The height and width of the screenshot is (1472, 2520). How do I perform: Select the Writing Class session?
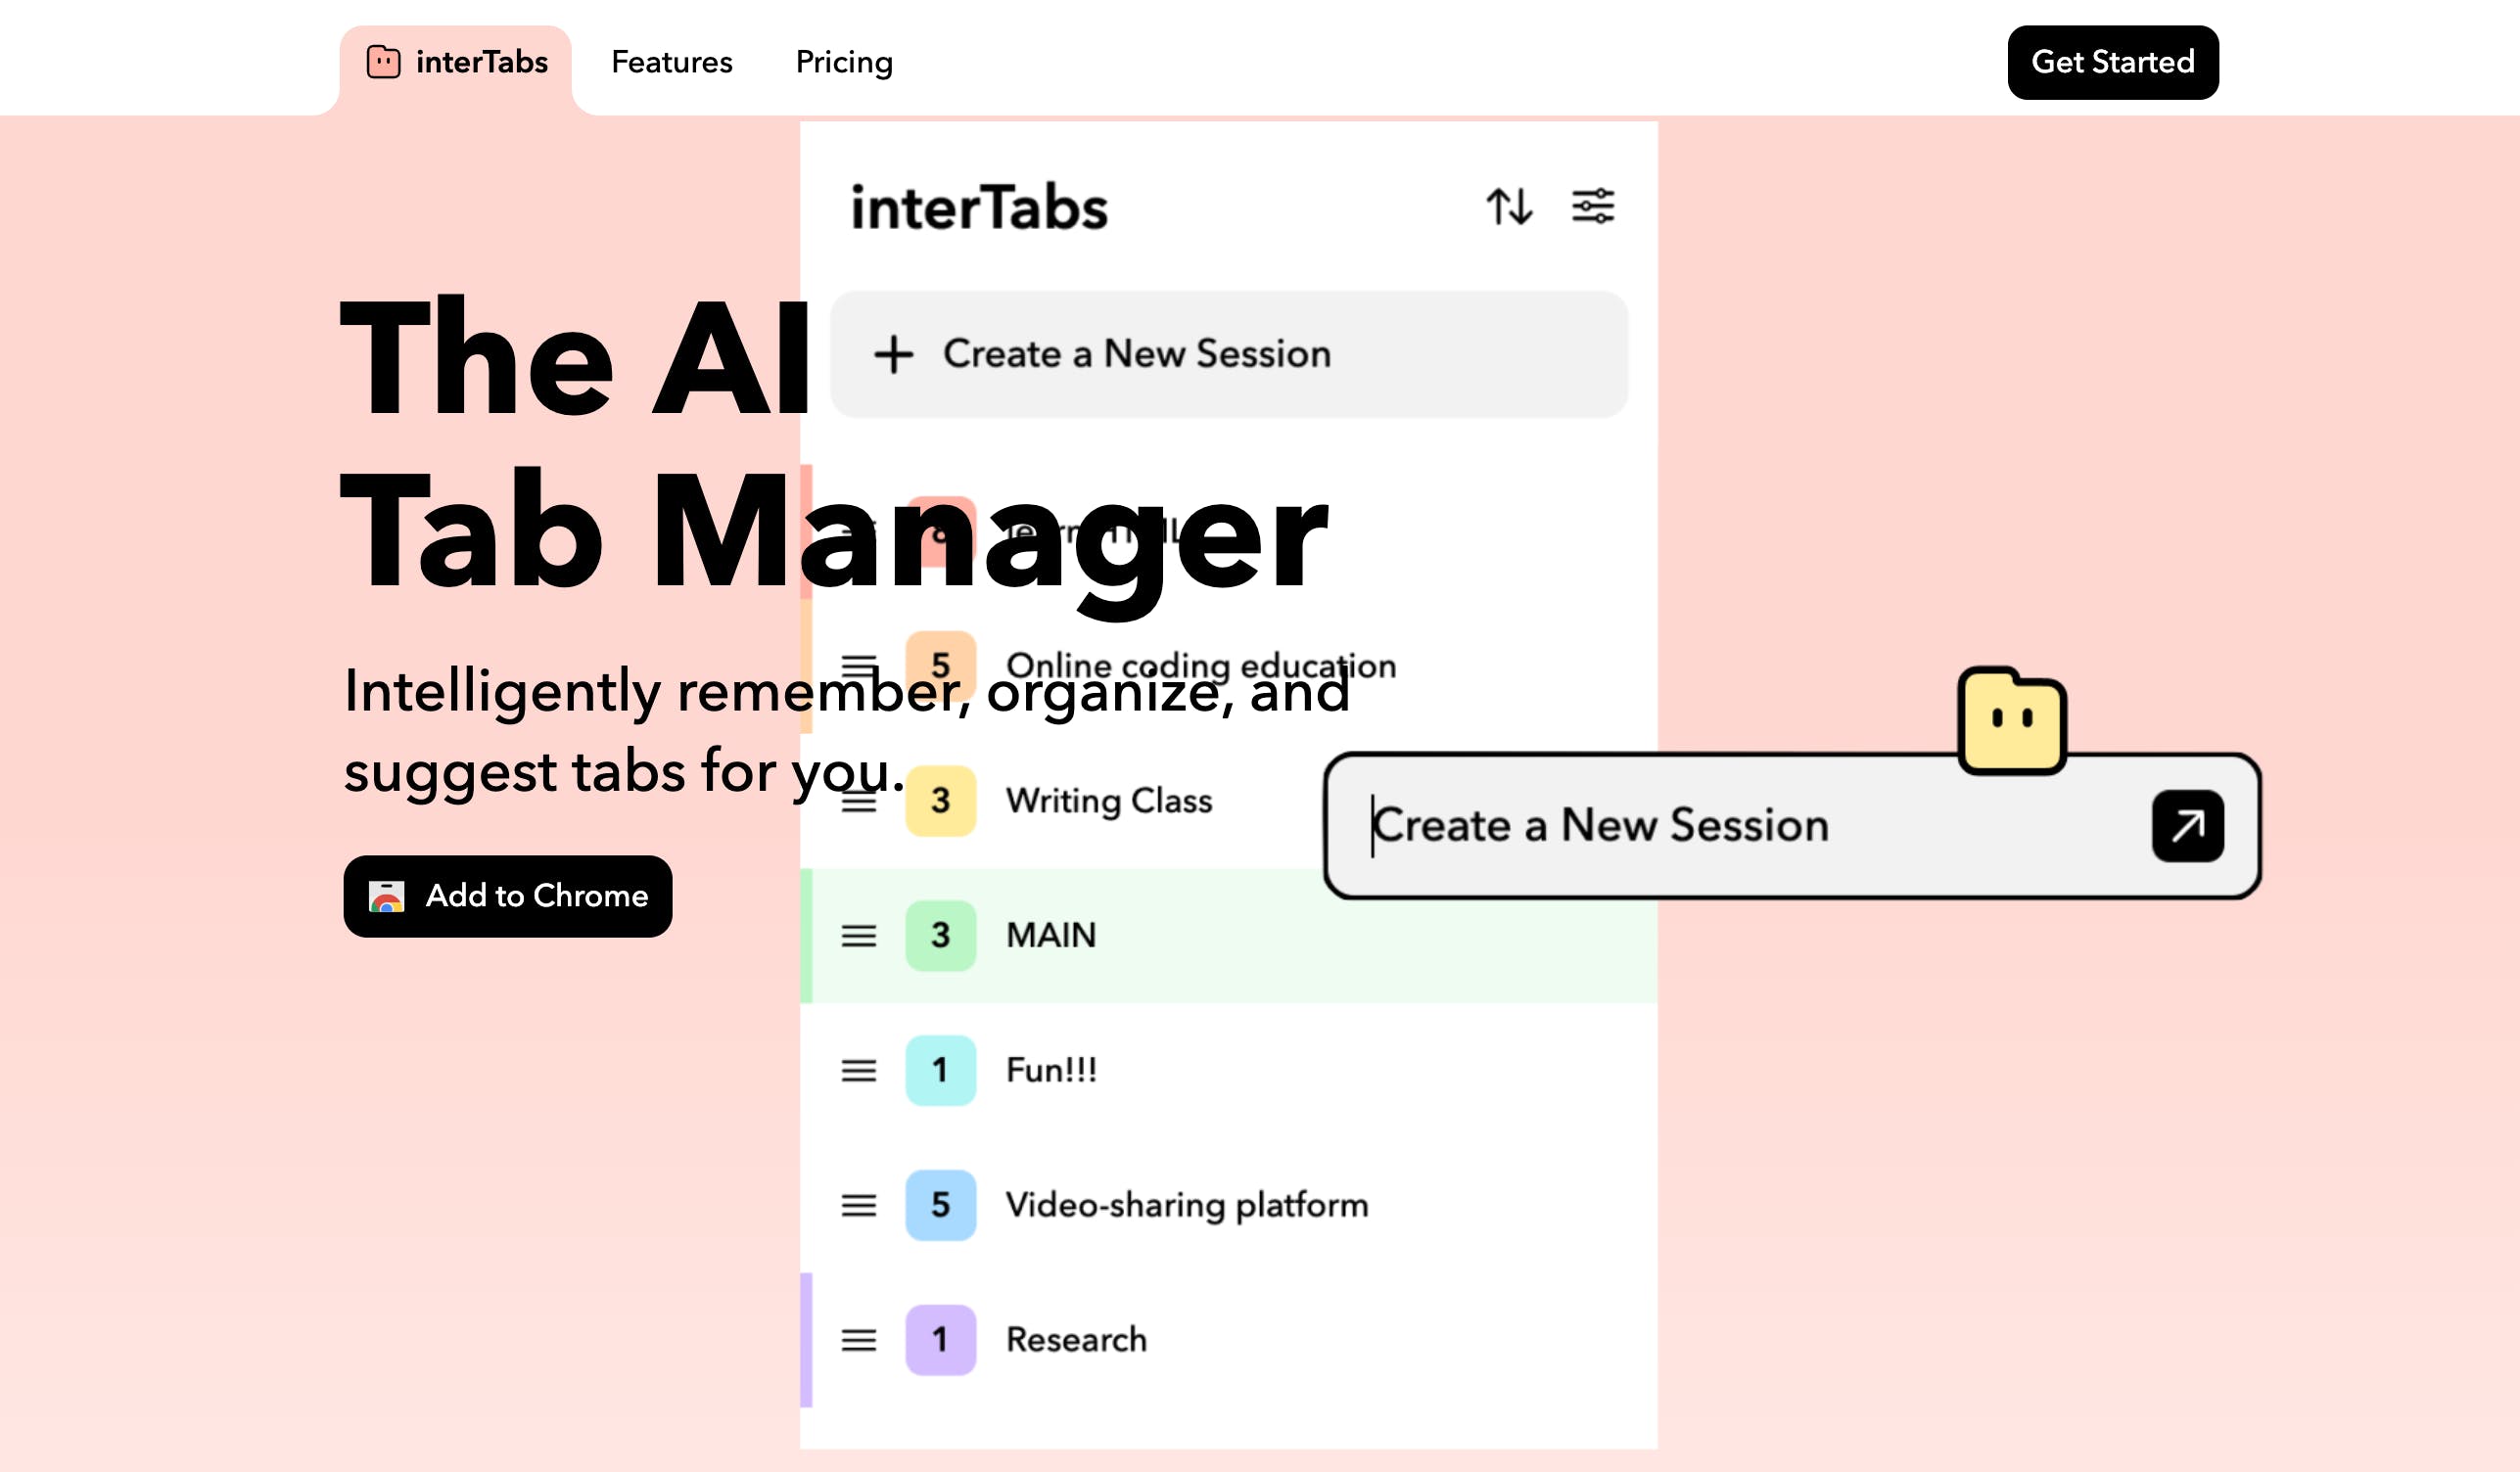coord(1108,800)
